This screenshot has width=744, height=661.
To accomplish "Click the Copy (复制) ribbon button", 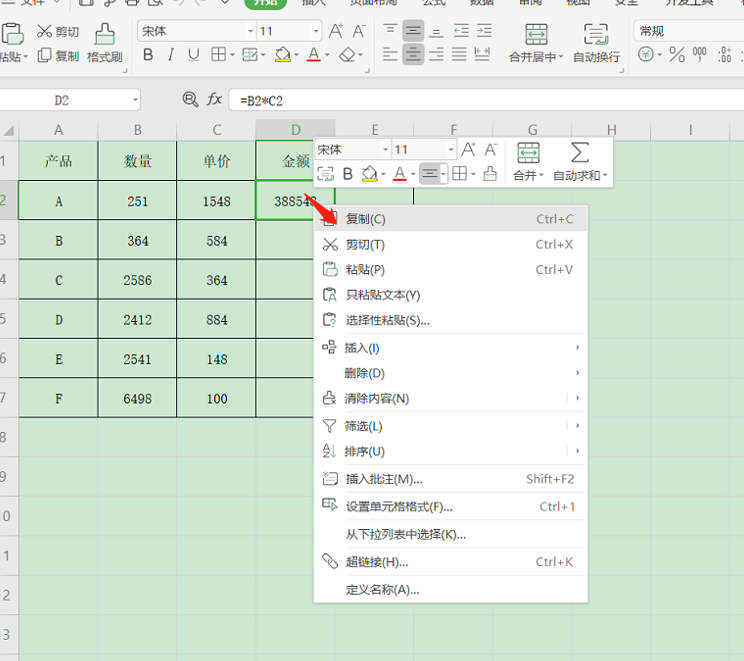I will click(58, 56).
